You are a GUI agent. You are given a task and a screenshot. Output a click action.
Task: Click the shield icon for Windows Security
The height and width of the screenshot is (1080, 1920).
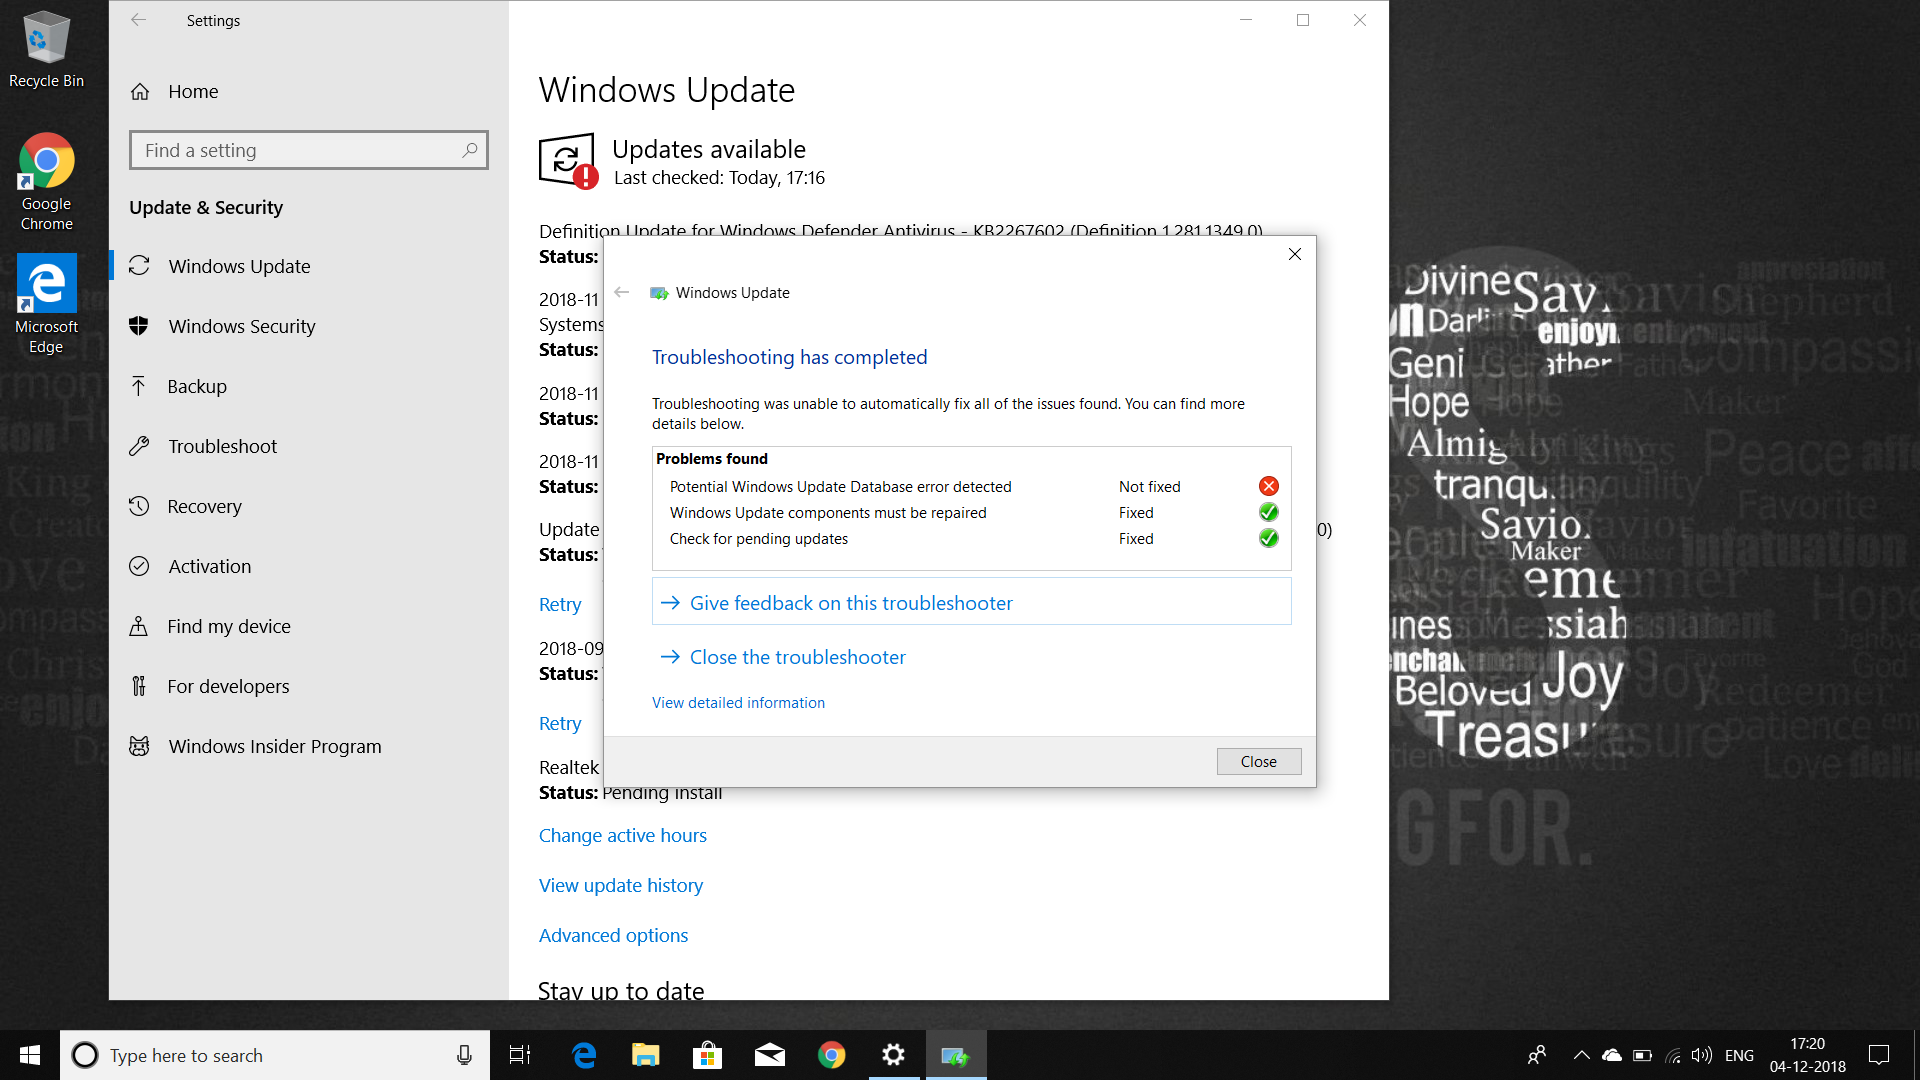(139, 326)
